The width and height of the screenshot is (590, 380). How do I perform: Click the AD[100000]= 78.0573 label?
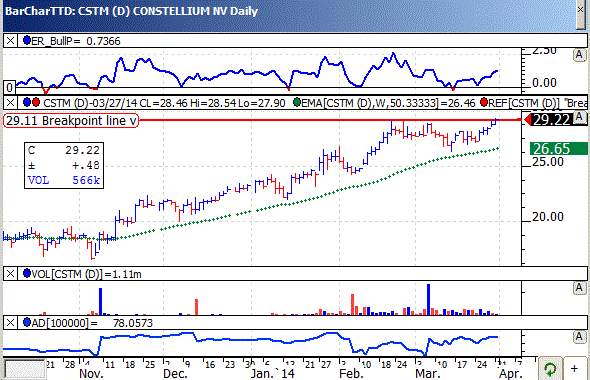pos(92,323)
